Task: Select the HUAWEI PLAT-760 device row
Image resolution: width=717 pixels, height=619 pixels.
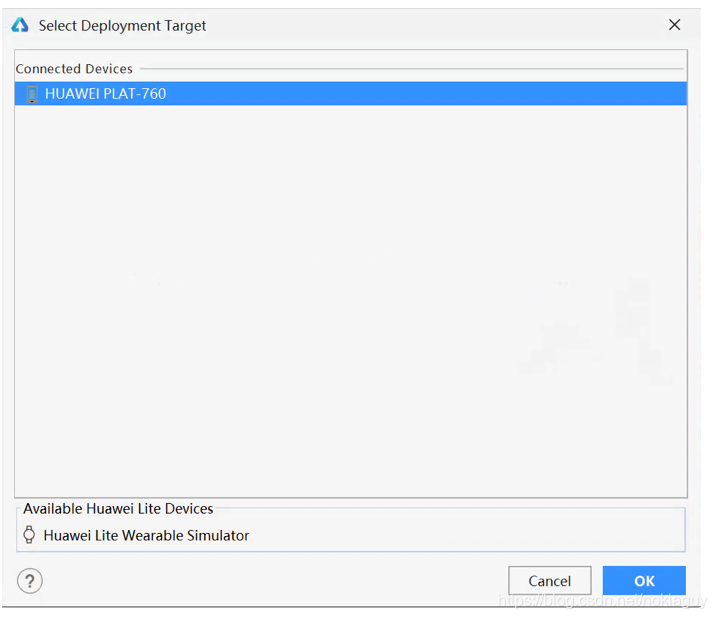Action: coord(350,94)
